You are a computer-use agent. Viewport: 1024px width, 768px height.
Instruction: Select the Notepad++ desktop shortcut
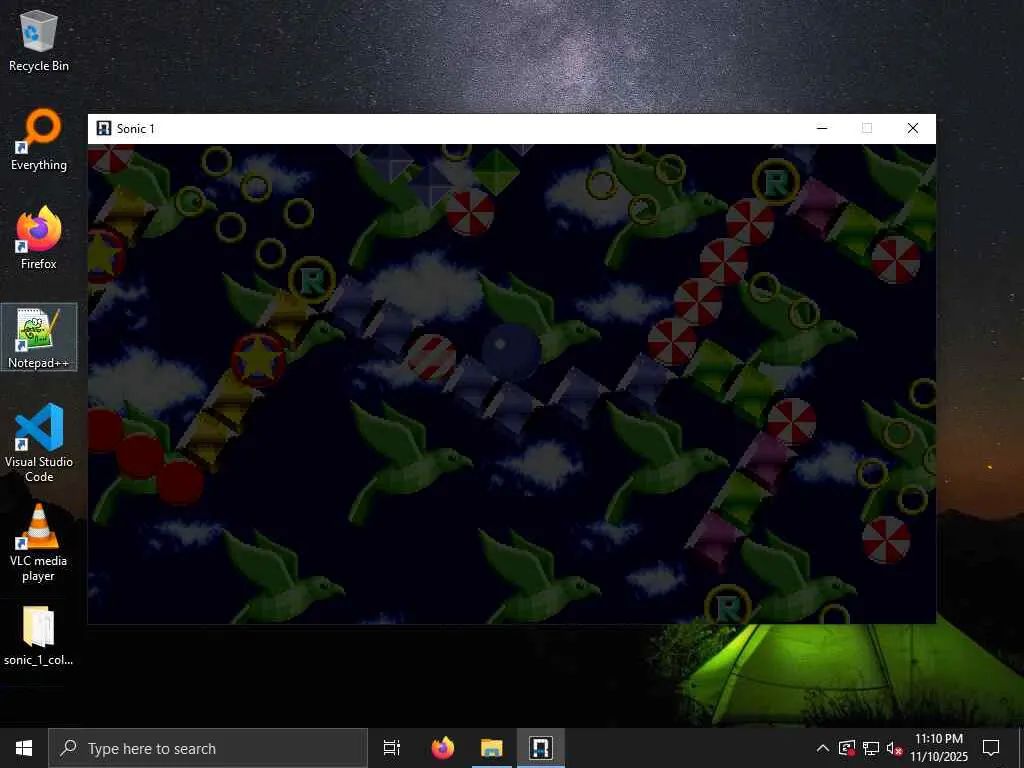(x=39, y=338)
